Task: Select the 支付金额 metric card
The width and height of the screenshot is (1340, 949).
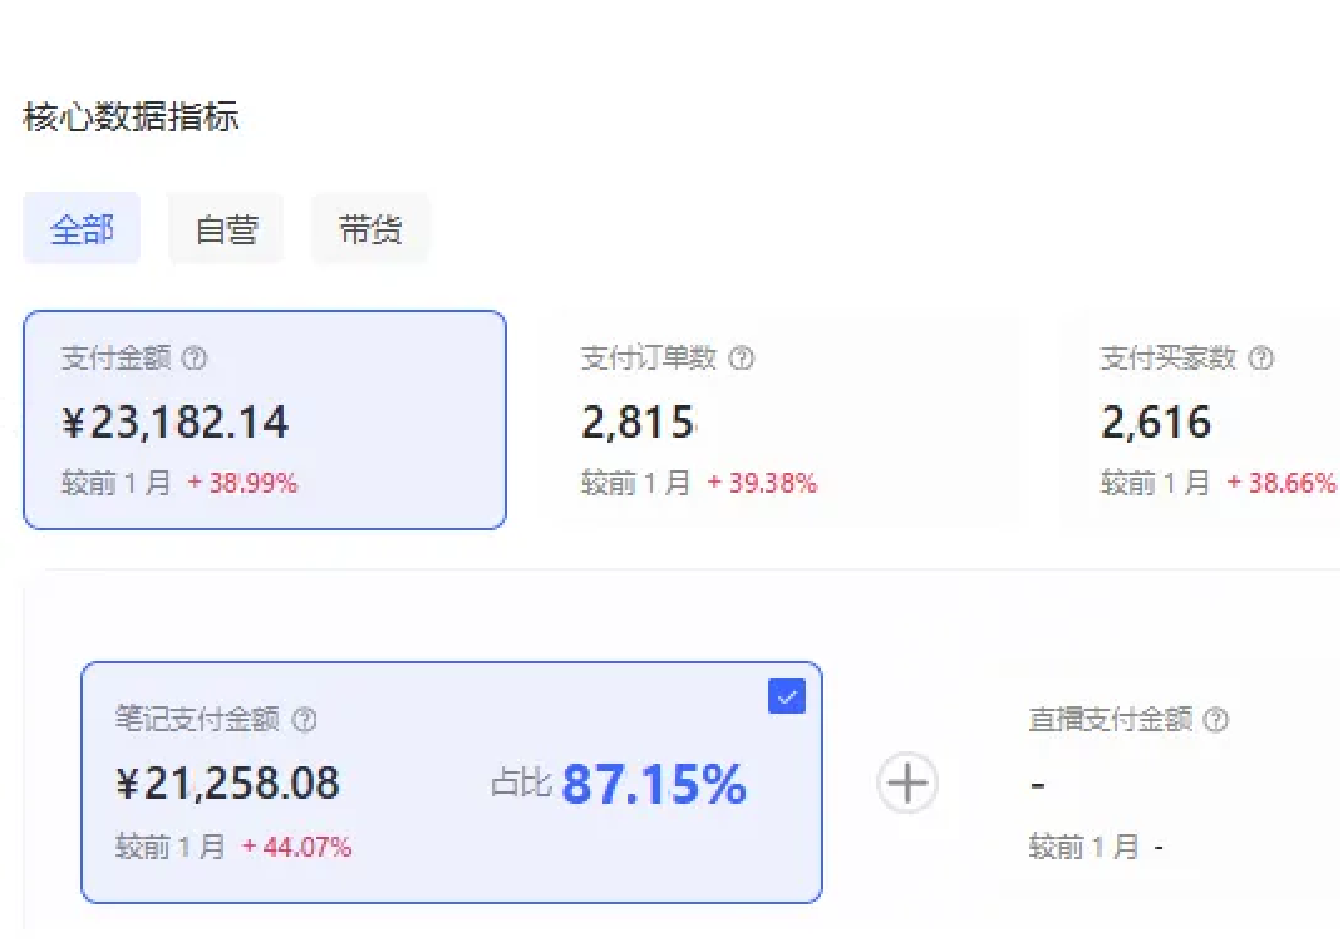Action: (x=265, y=420)
